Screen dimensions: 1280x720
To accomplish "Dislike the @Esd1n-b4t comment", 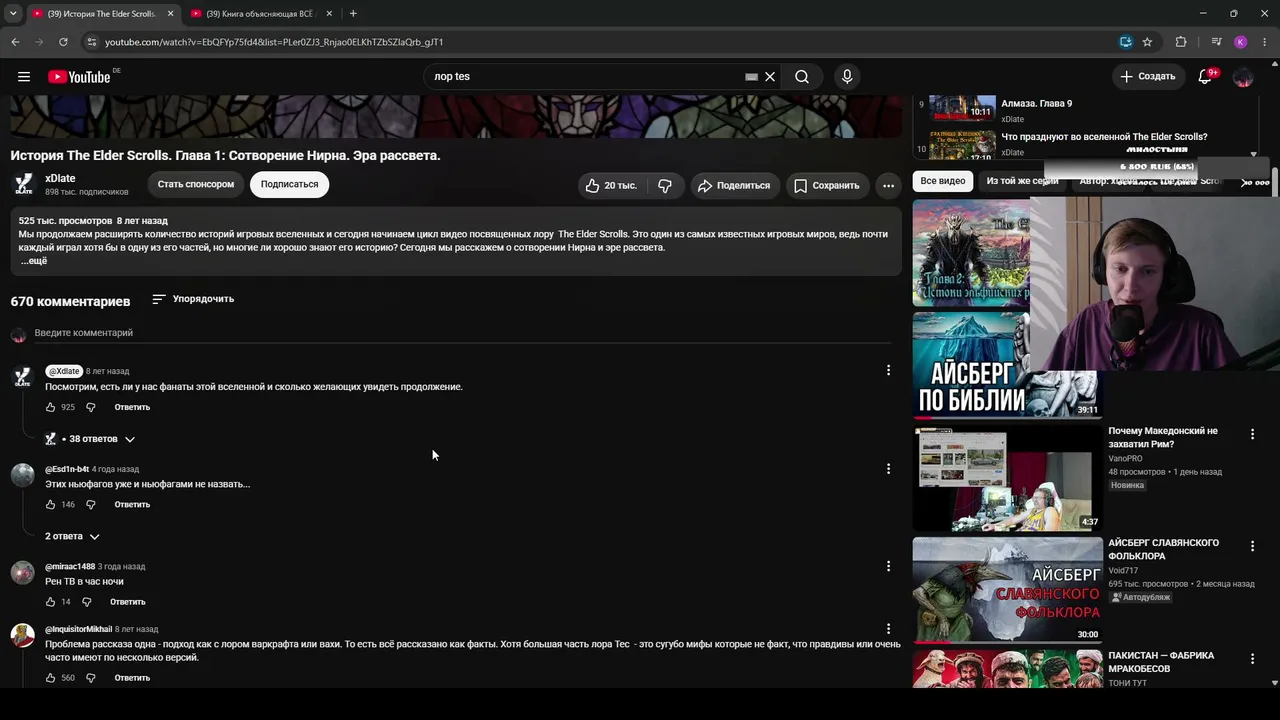I will click(91, 505).
